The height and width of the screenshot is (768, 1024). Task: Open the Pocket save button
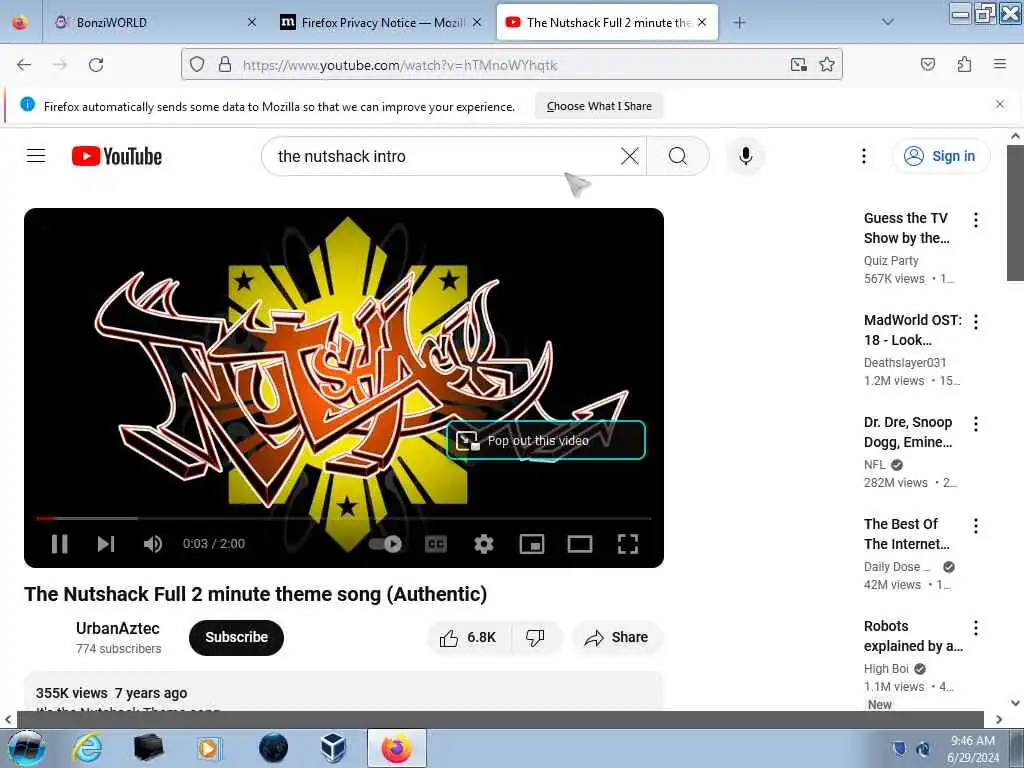(928, 65)
